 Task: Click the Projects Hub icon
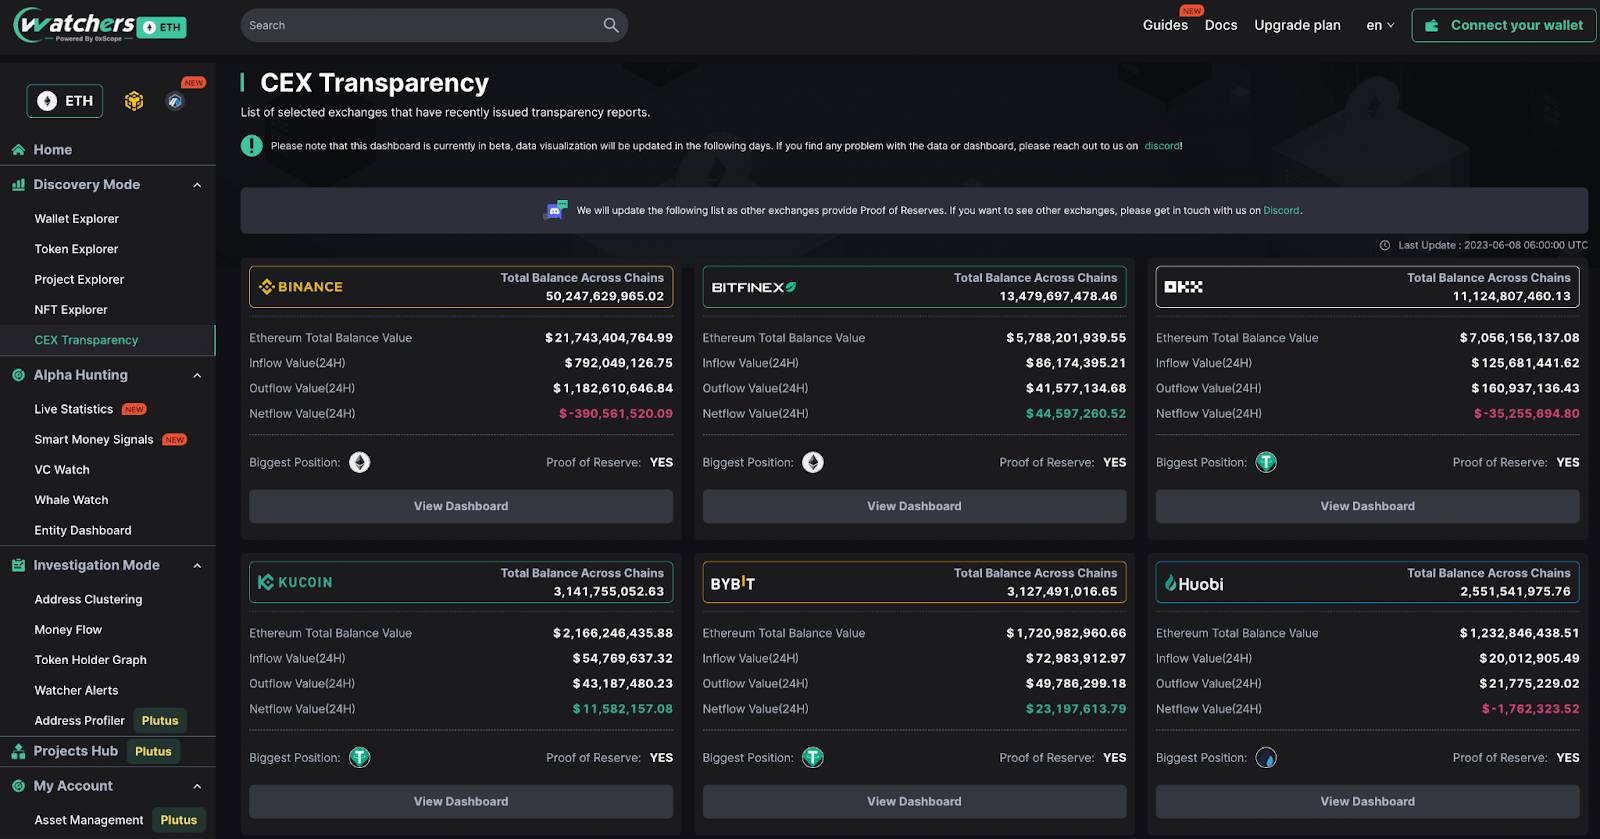(x=18, y=751)
